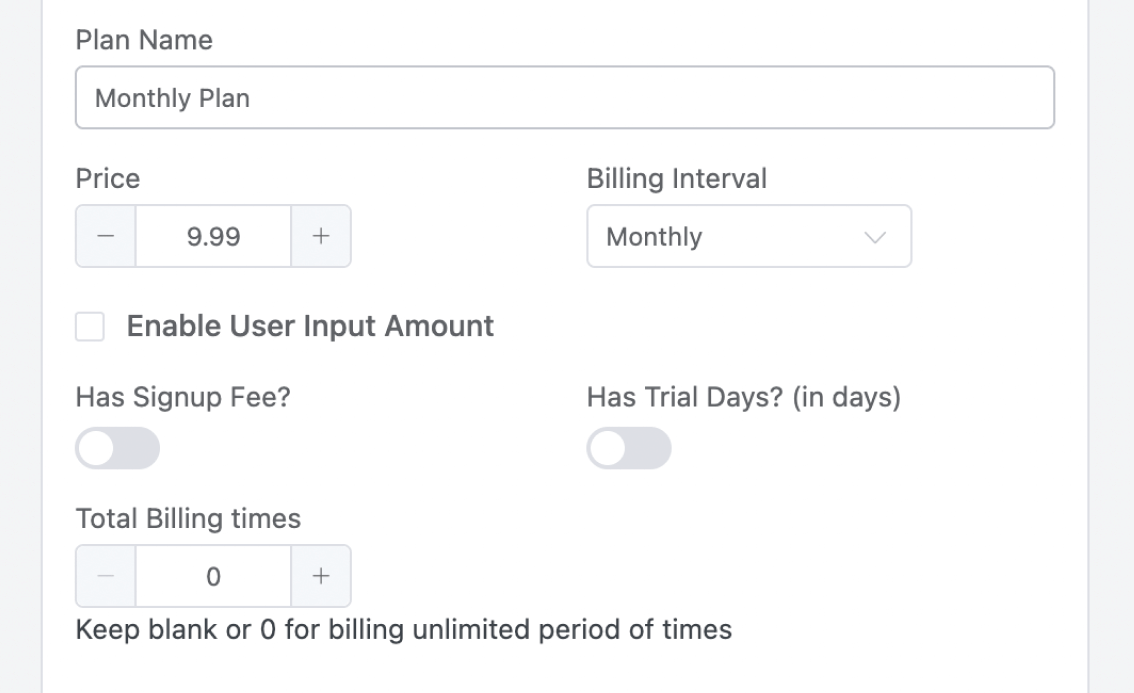
Task: Check the Enable User Input Amount checkbox
Action: [x=90, y=327]
